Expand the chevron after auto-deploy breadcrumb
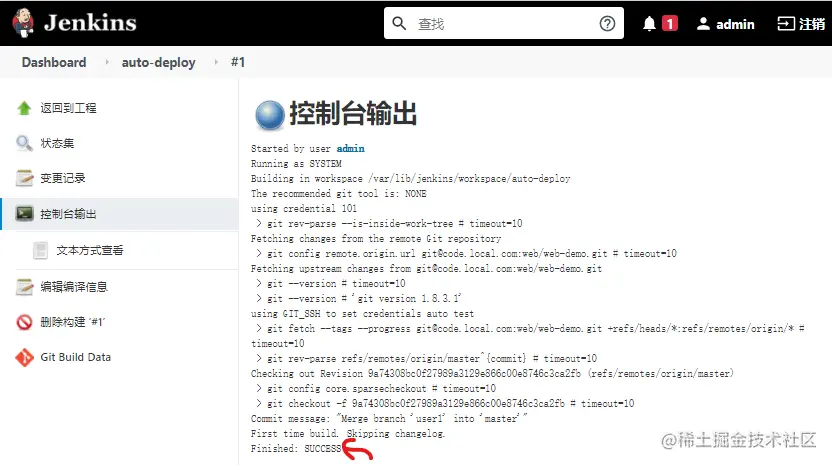The height and width of the screenshot is (465, 832). click(x=215, y=62)
